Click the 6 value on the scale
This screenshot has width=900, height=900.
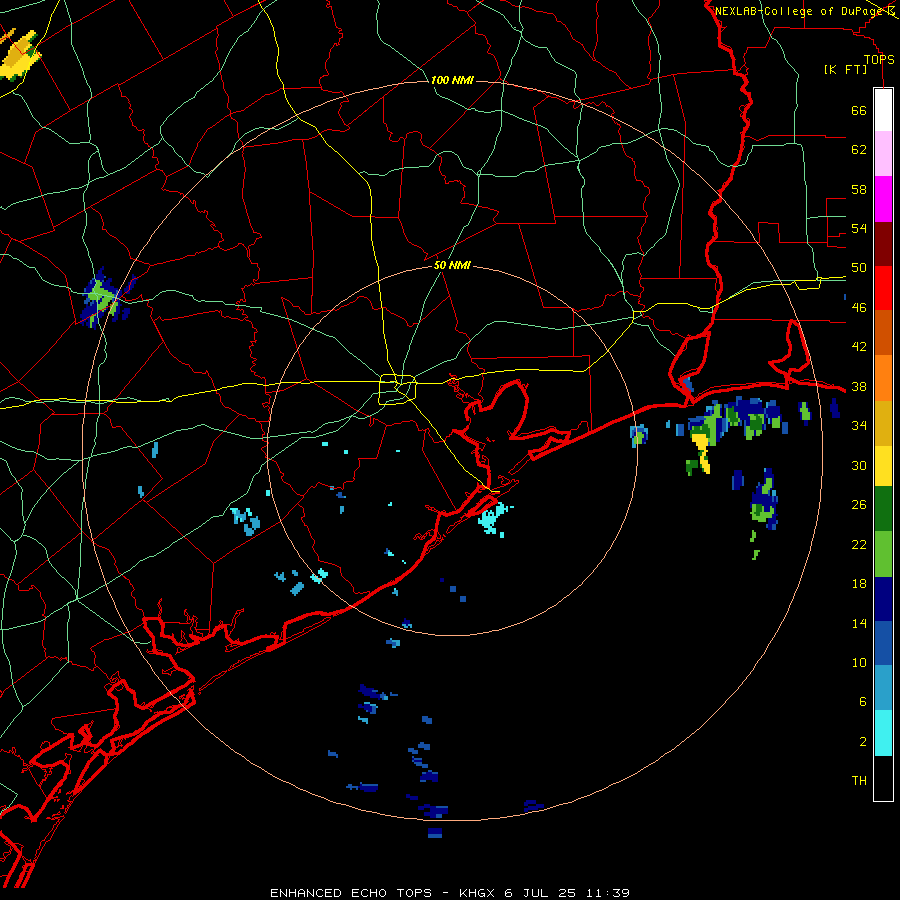click(x=863, y=701)
